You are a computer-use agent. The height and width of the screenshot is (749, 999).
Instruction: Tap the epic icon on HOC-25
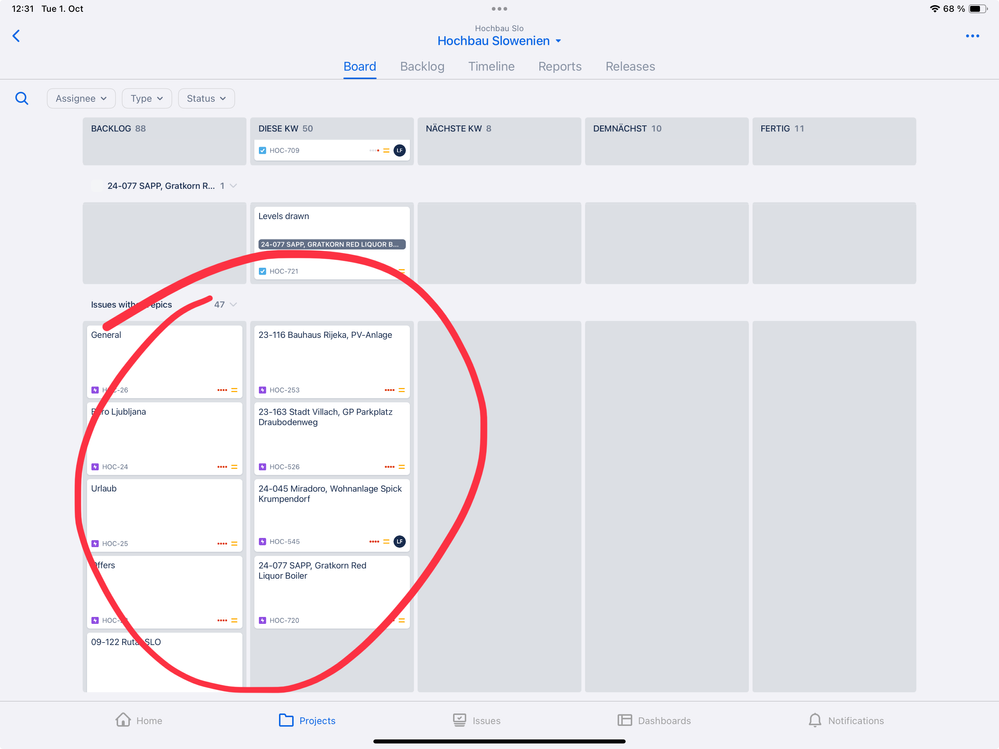[x=95, y=543]
